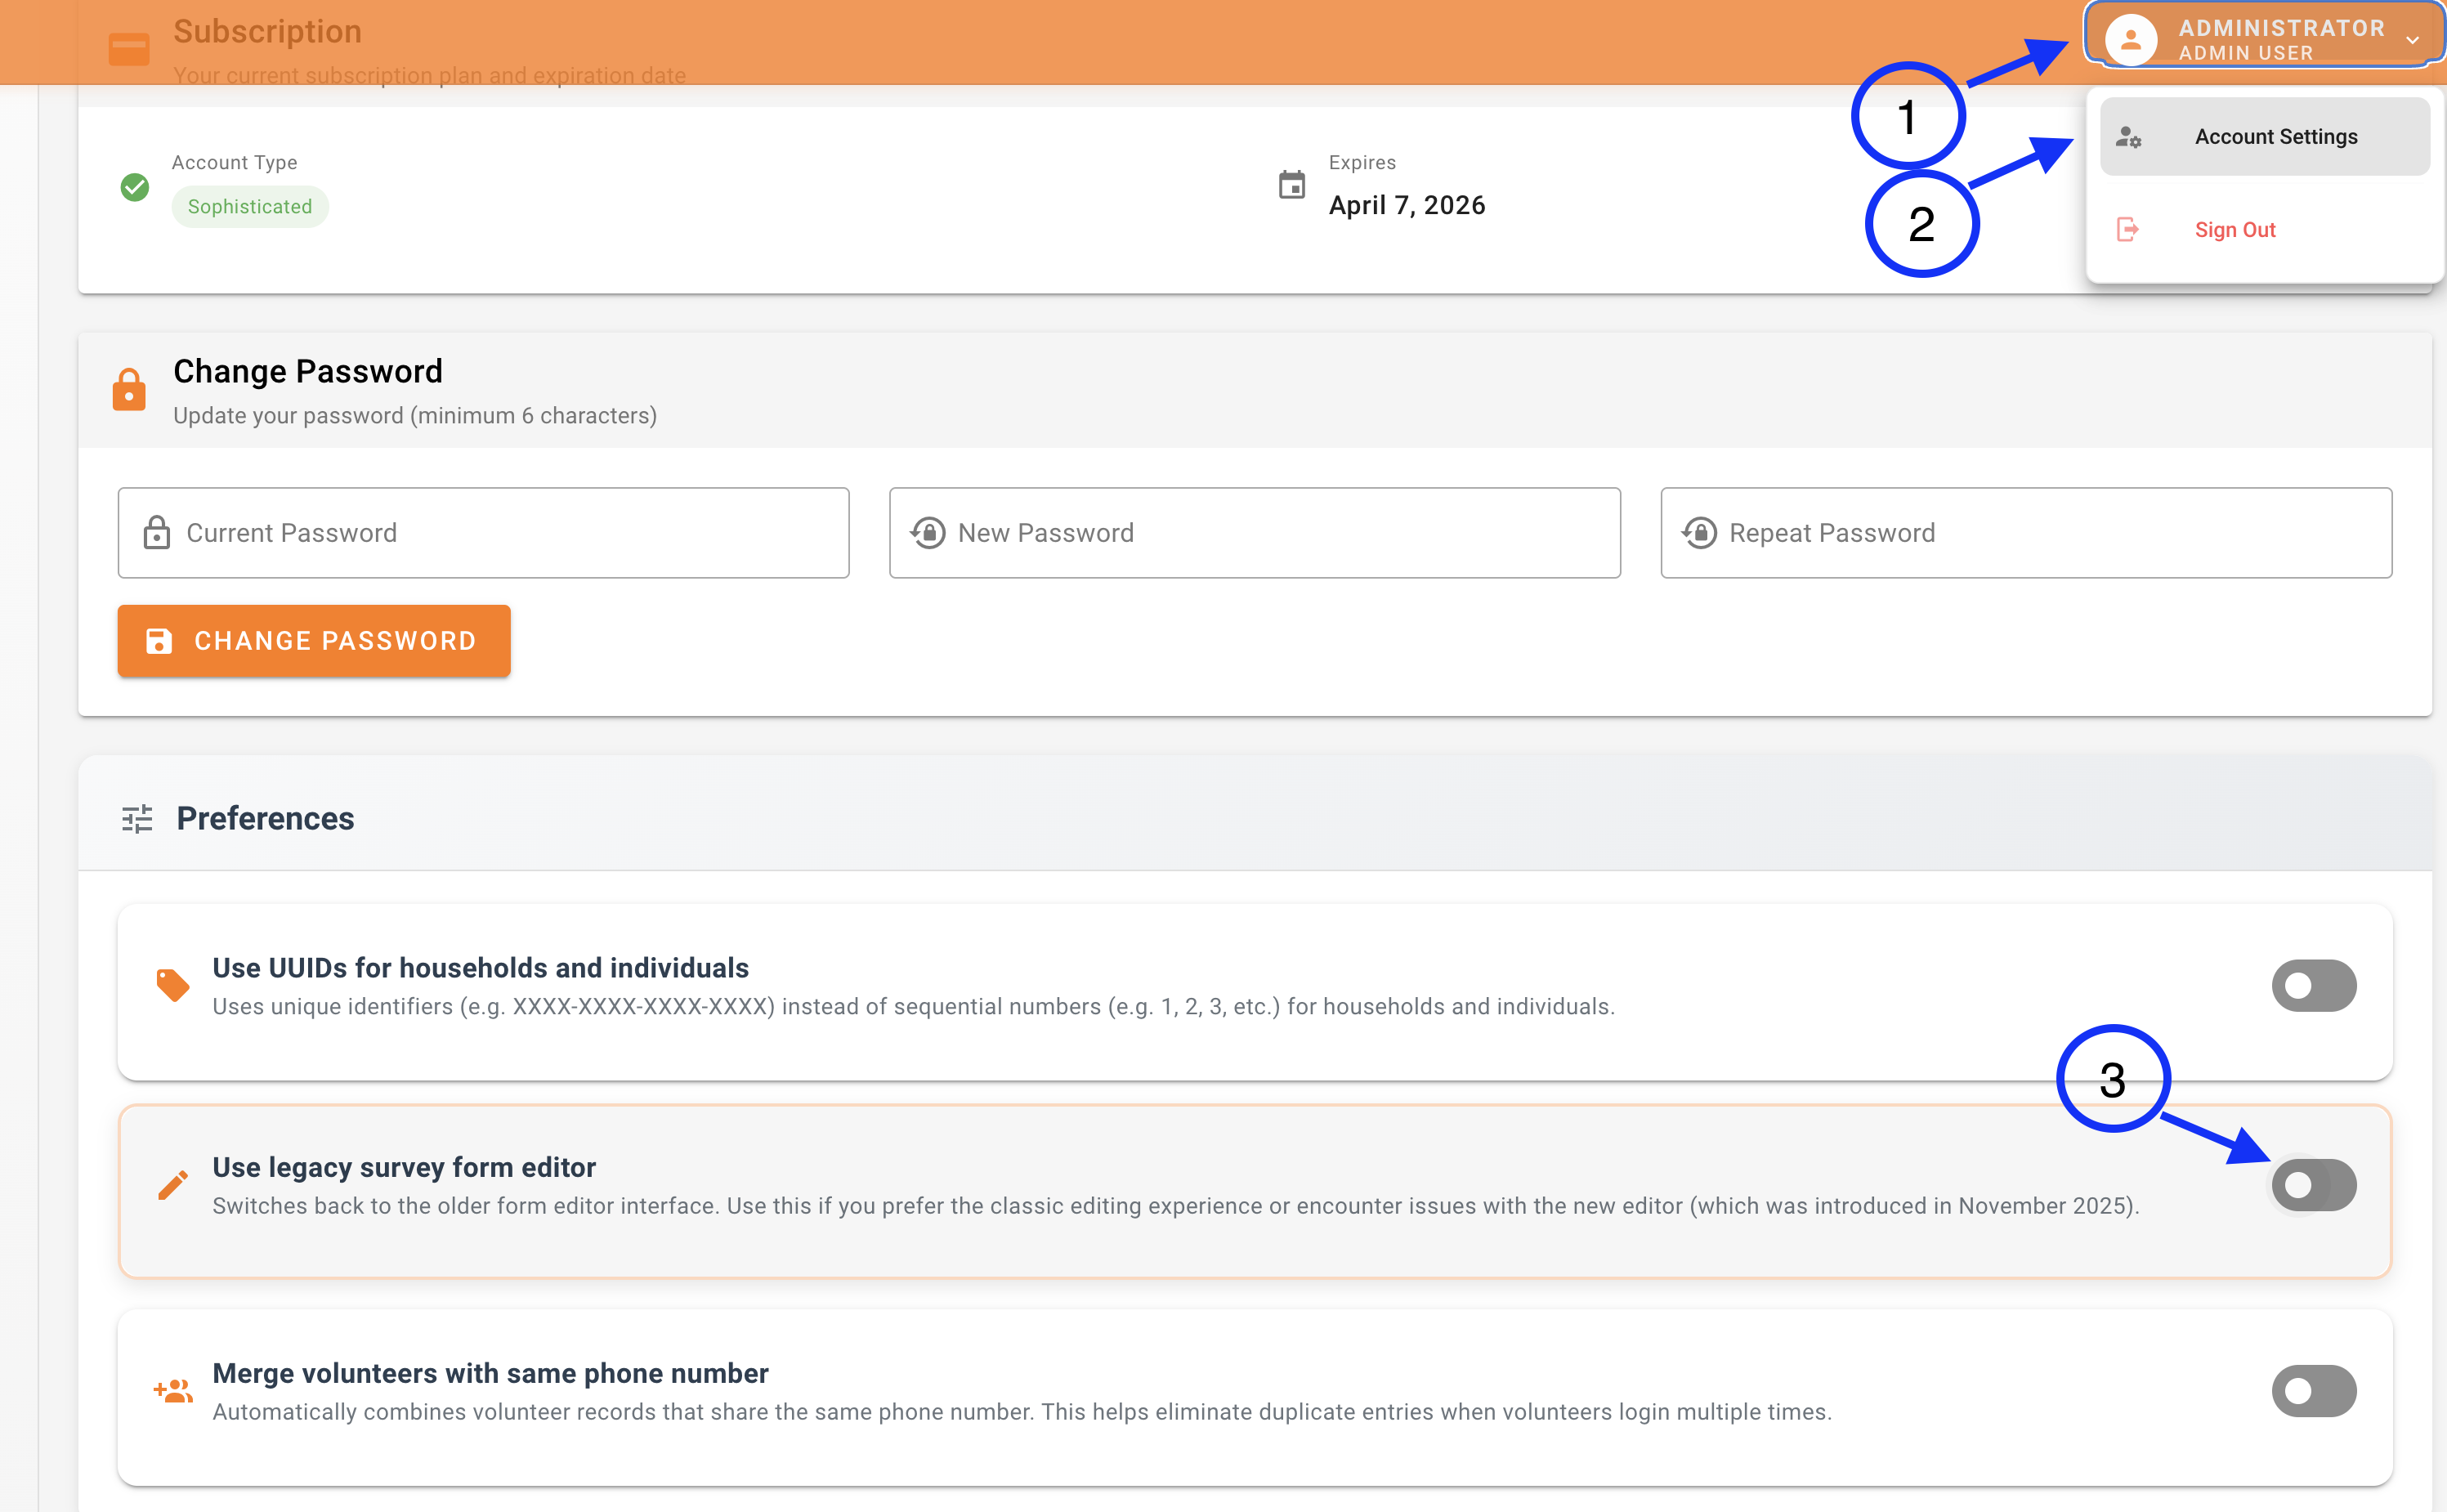Enable UUIDs for households and individuals
Viewport: 2447px width, 1512px height.
pyautogui.click(x=2313, y=986)
